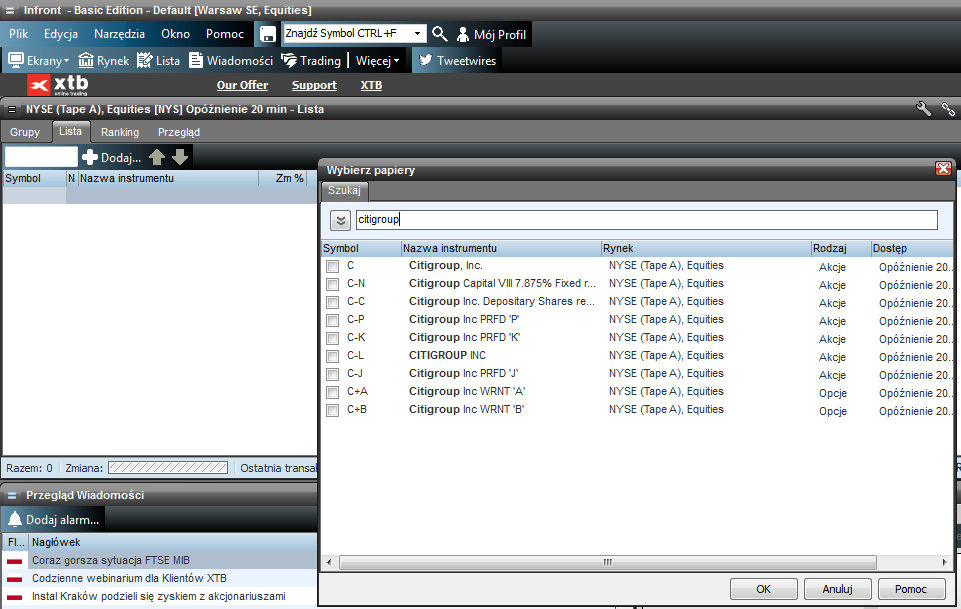Image resolution: width=961 pixels, height=609 pixels.
Task: Open the XTB link
Action: coord(371,85)
